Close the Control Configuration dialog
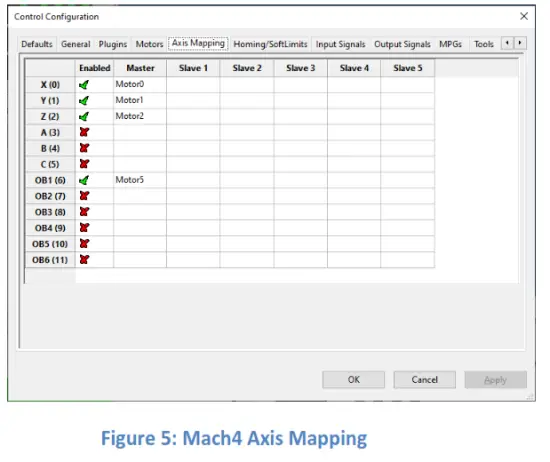Image resolution: width=550 pixels, height=462 pixels. tap(524, 16)
